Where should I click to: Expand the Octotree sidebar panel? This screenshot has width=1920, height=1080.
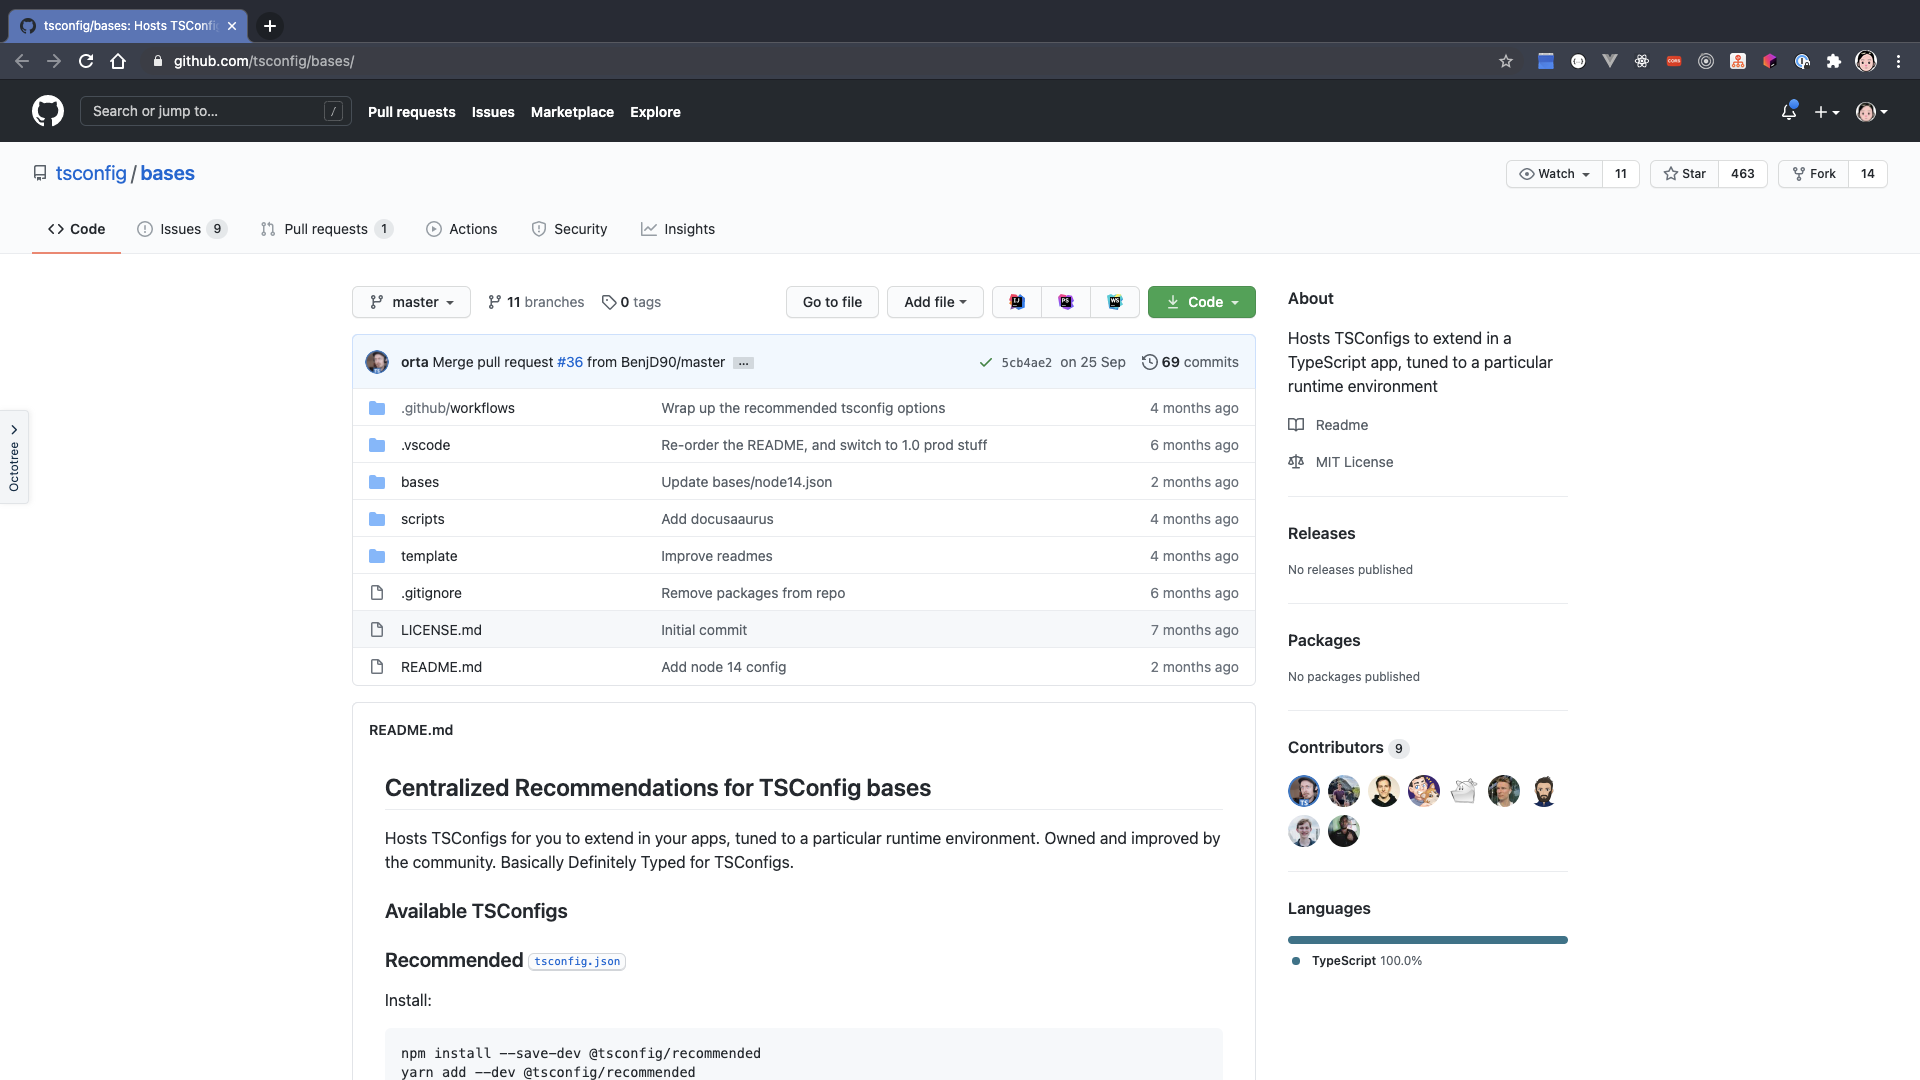(x=14, y=456)
